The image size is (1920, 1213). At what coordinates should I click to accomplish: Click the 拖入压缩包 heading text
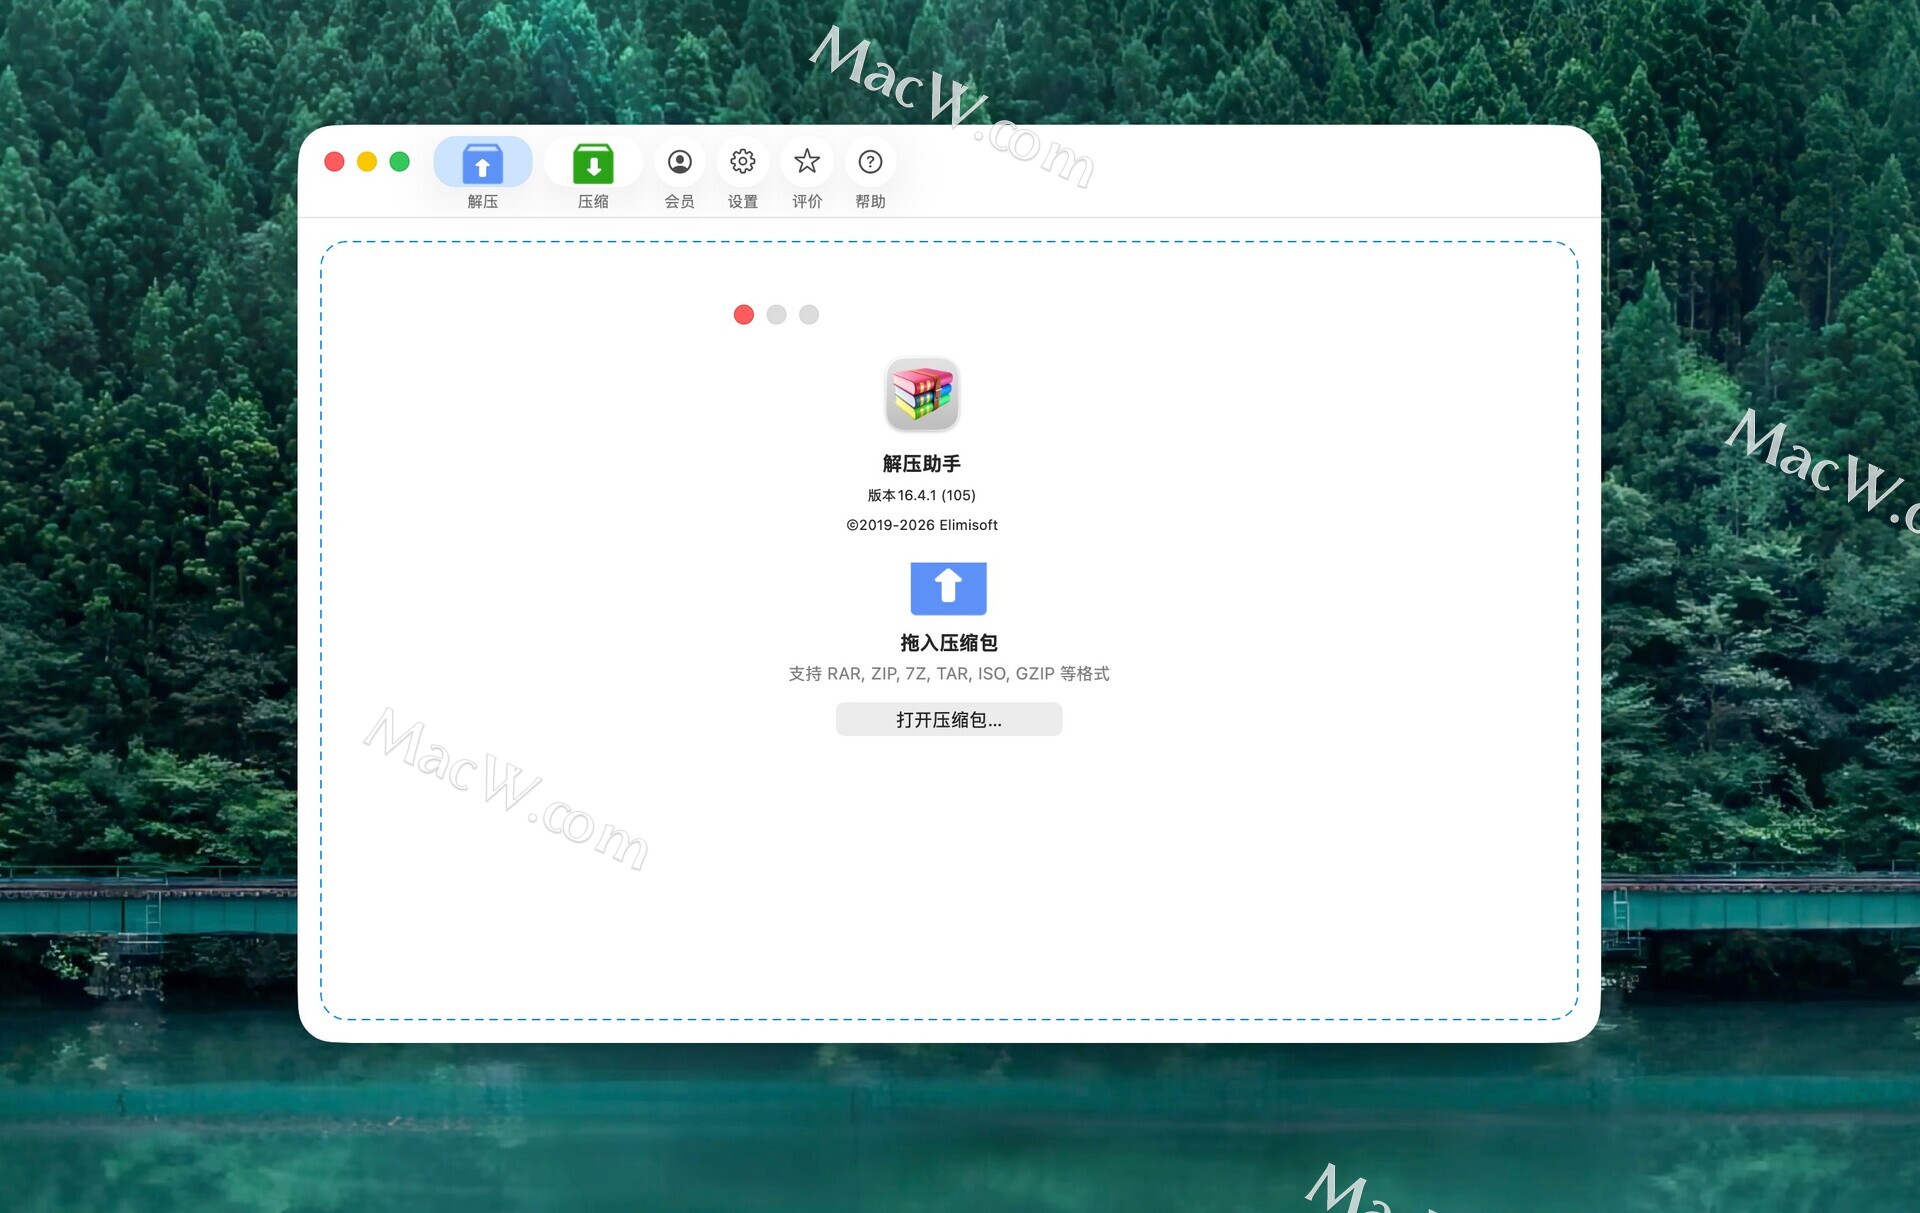coord(949,643)
